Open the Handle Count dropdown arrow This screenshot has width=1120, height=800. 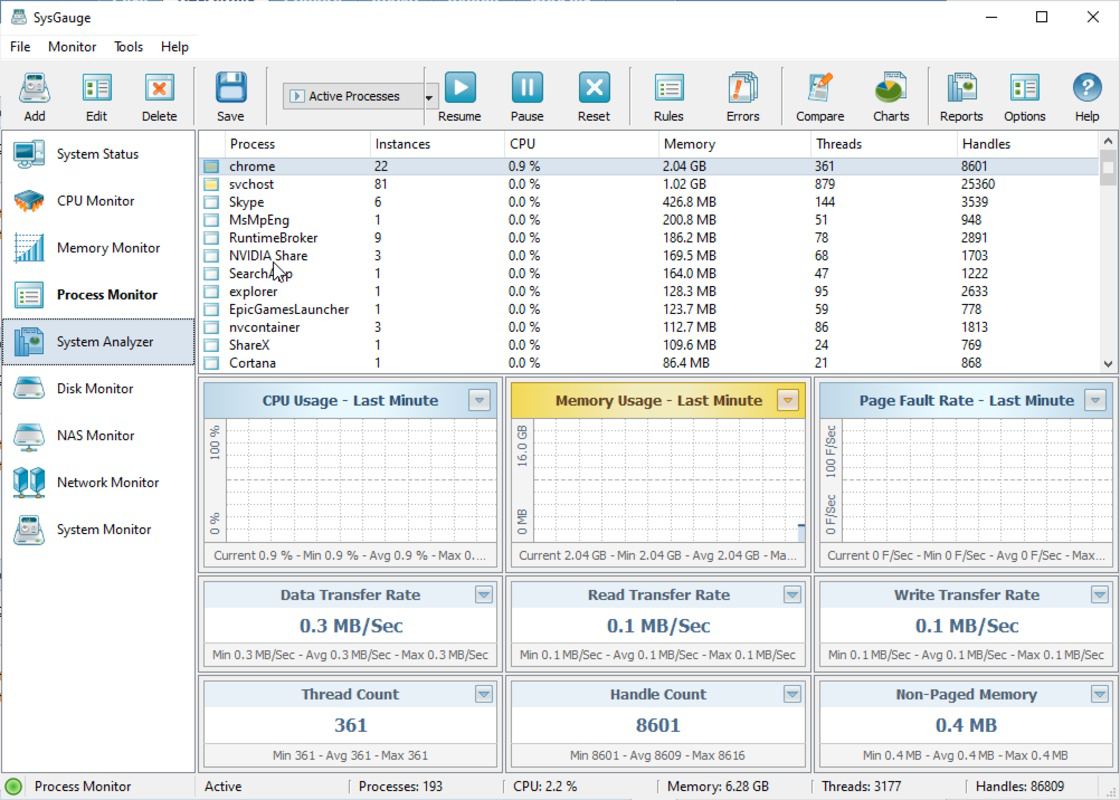point(792,694)
